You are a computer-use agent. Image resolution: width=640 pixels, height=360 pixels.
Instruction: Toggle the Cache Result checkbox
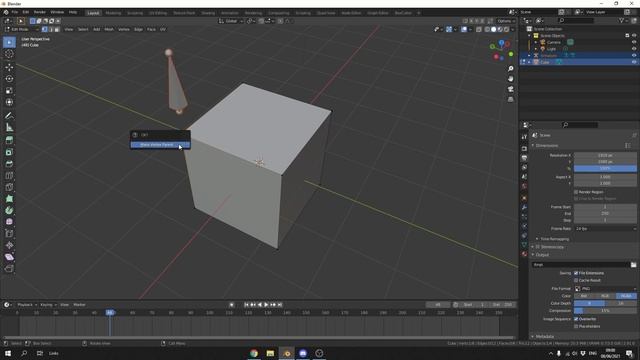pos(576,280)
